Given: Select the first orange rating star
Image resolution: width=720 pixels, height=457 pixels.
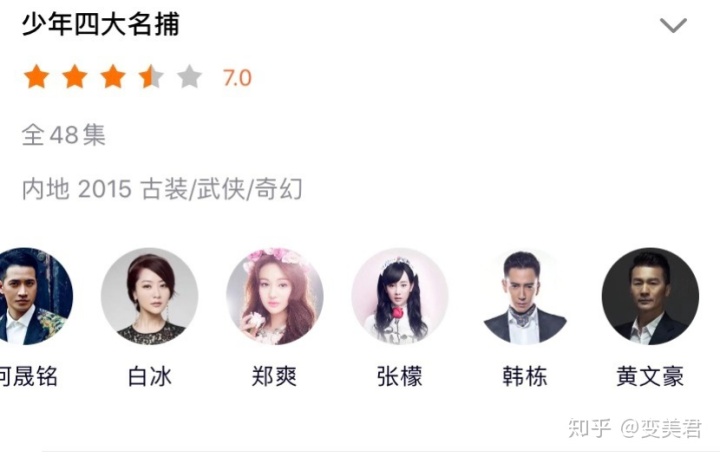Looking at the screenshot, I should point(37,77).
